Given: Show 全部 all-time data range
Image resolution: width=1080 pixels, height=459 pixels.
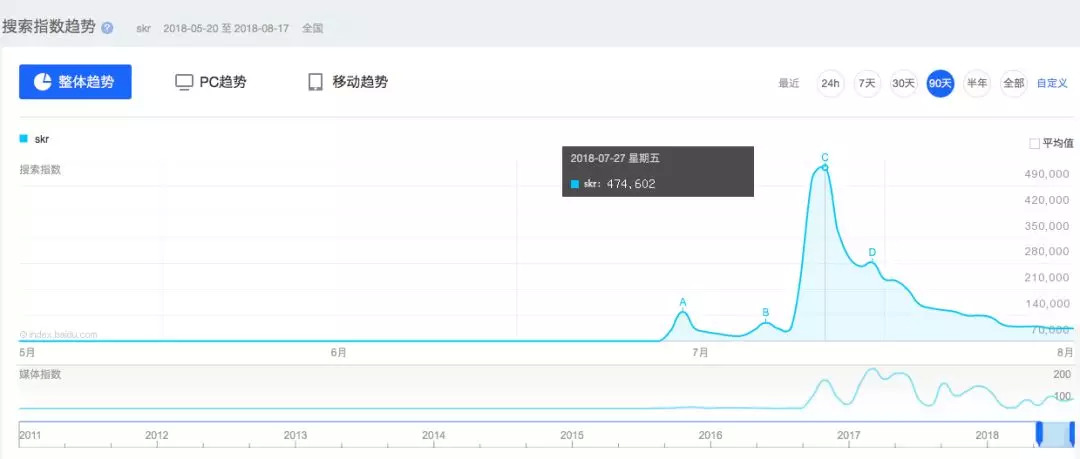Looking at the screenshot, I should (x=1012, y=83).
